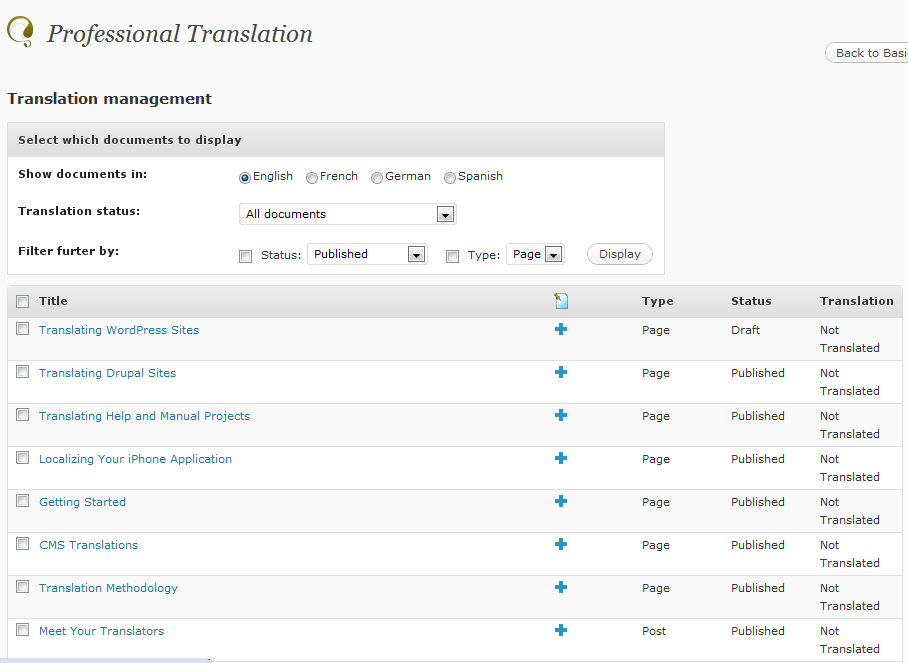Click the Display button
This screenshot has height=663, width=908.
coord(620,254)
